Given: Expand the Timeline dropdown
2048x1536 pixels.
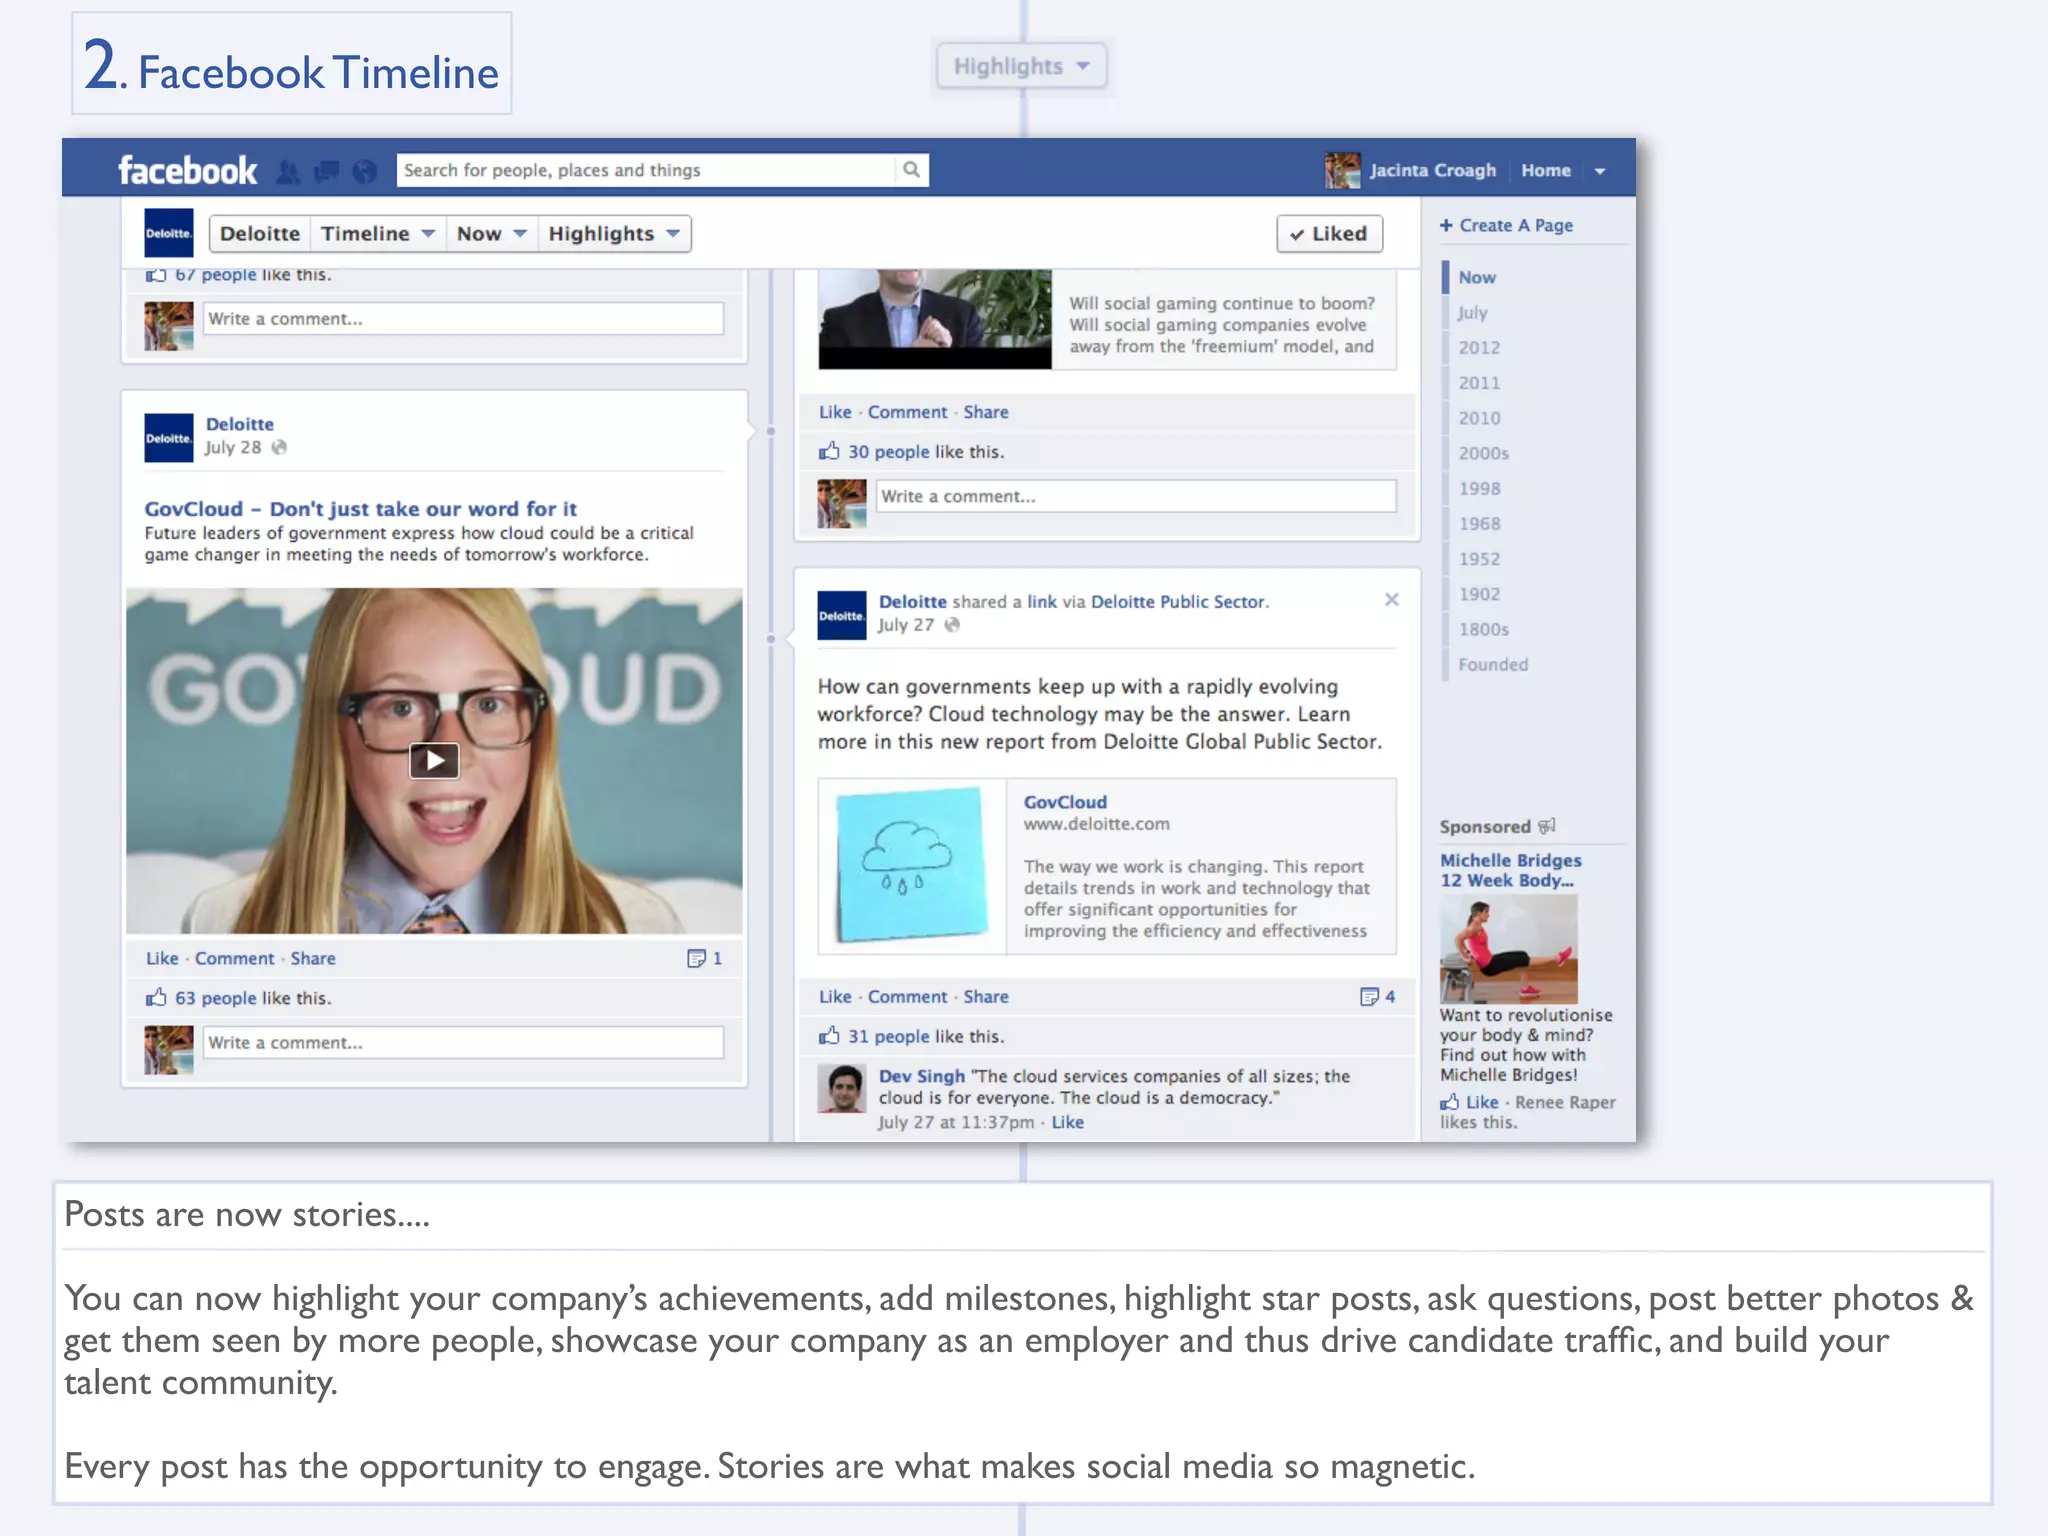Looking at the screenshot, I should click(378, 233).
